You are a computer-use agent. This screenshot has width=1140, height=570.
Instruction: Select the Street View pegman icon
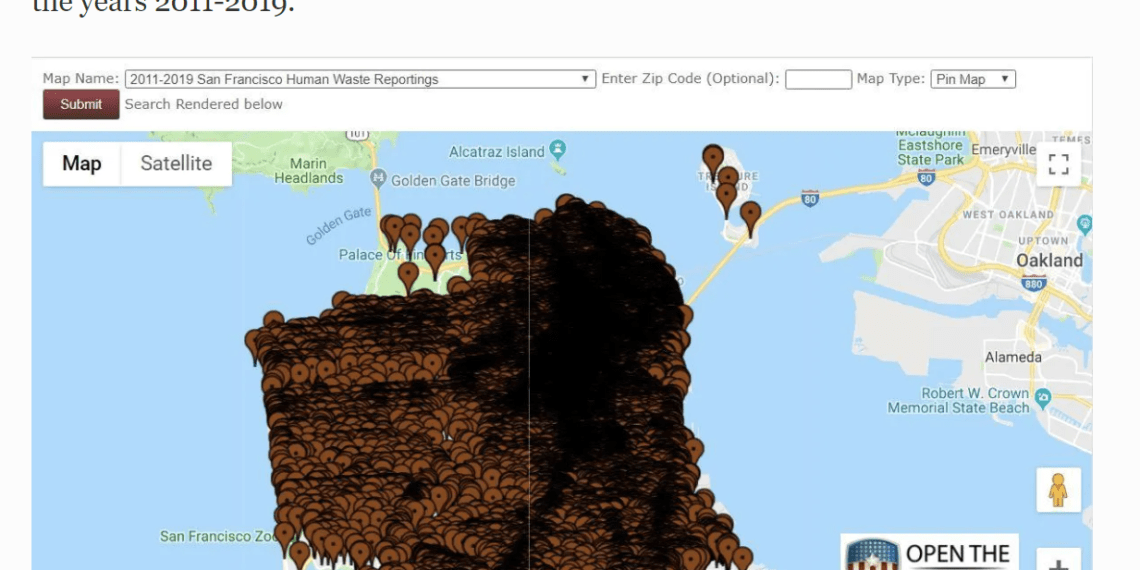click(x=1058, y=490)
